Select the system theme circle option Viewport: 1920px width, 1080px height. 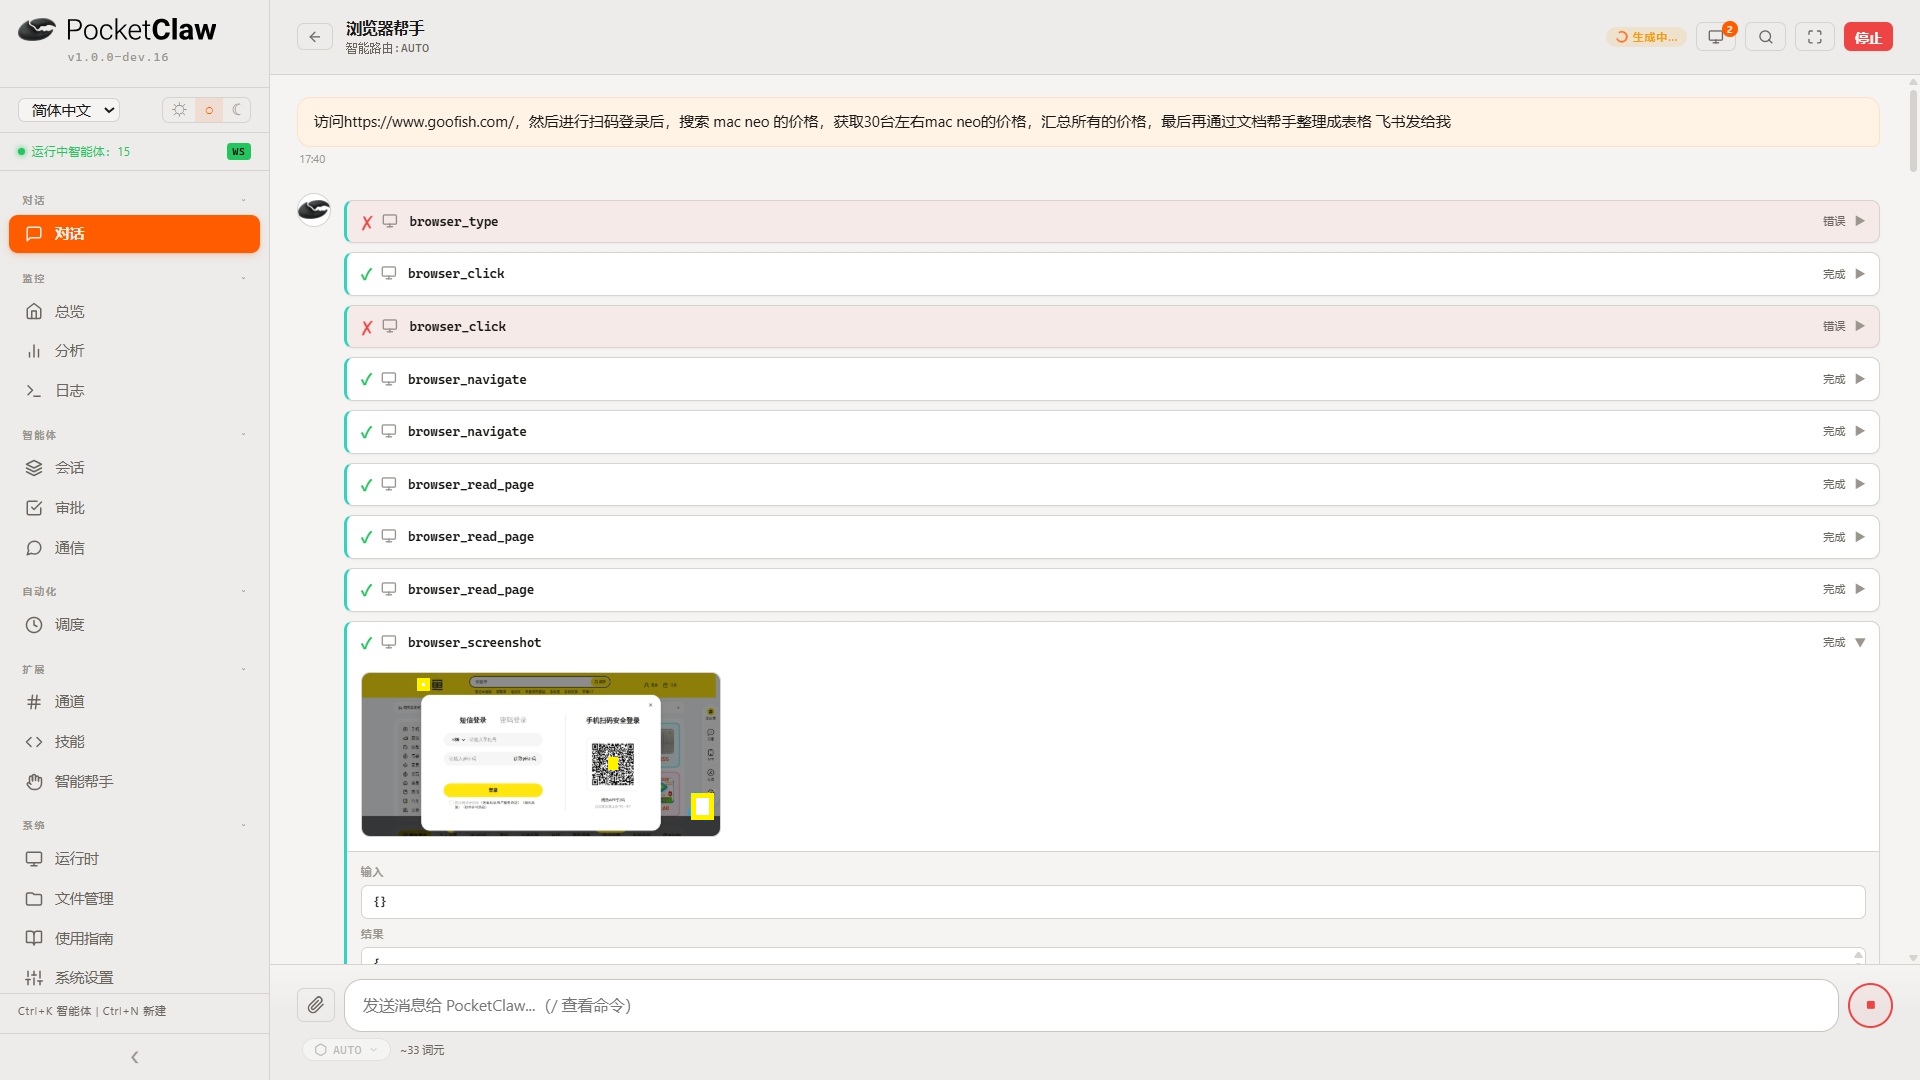tap(209, 110)
